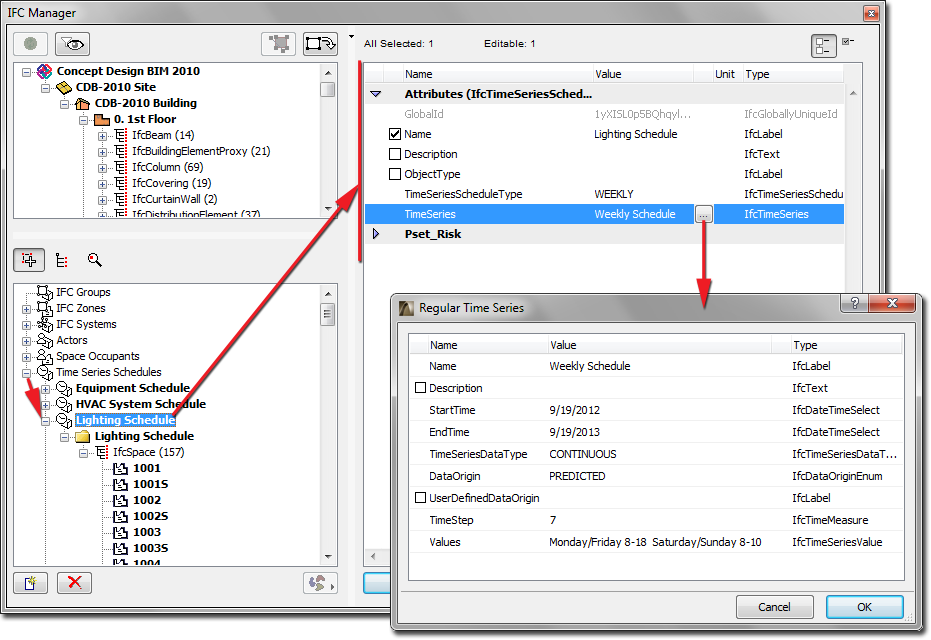Collapse the Time Series Schedules node
Viewport: 931px width, 640px height.
(26, 373)
